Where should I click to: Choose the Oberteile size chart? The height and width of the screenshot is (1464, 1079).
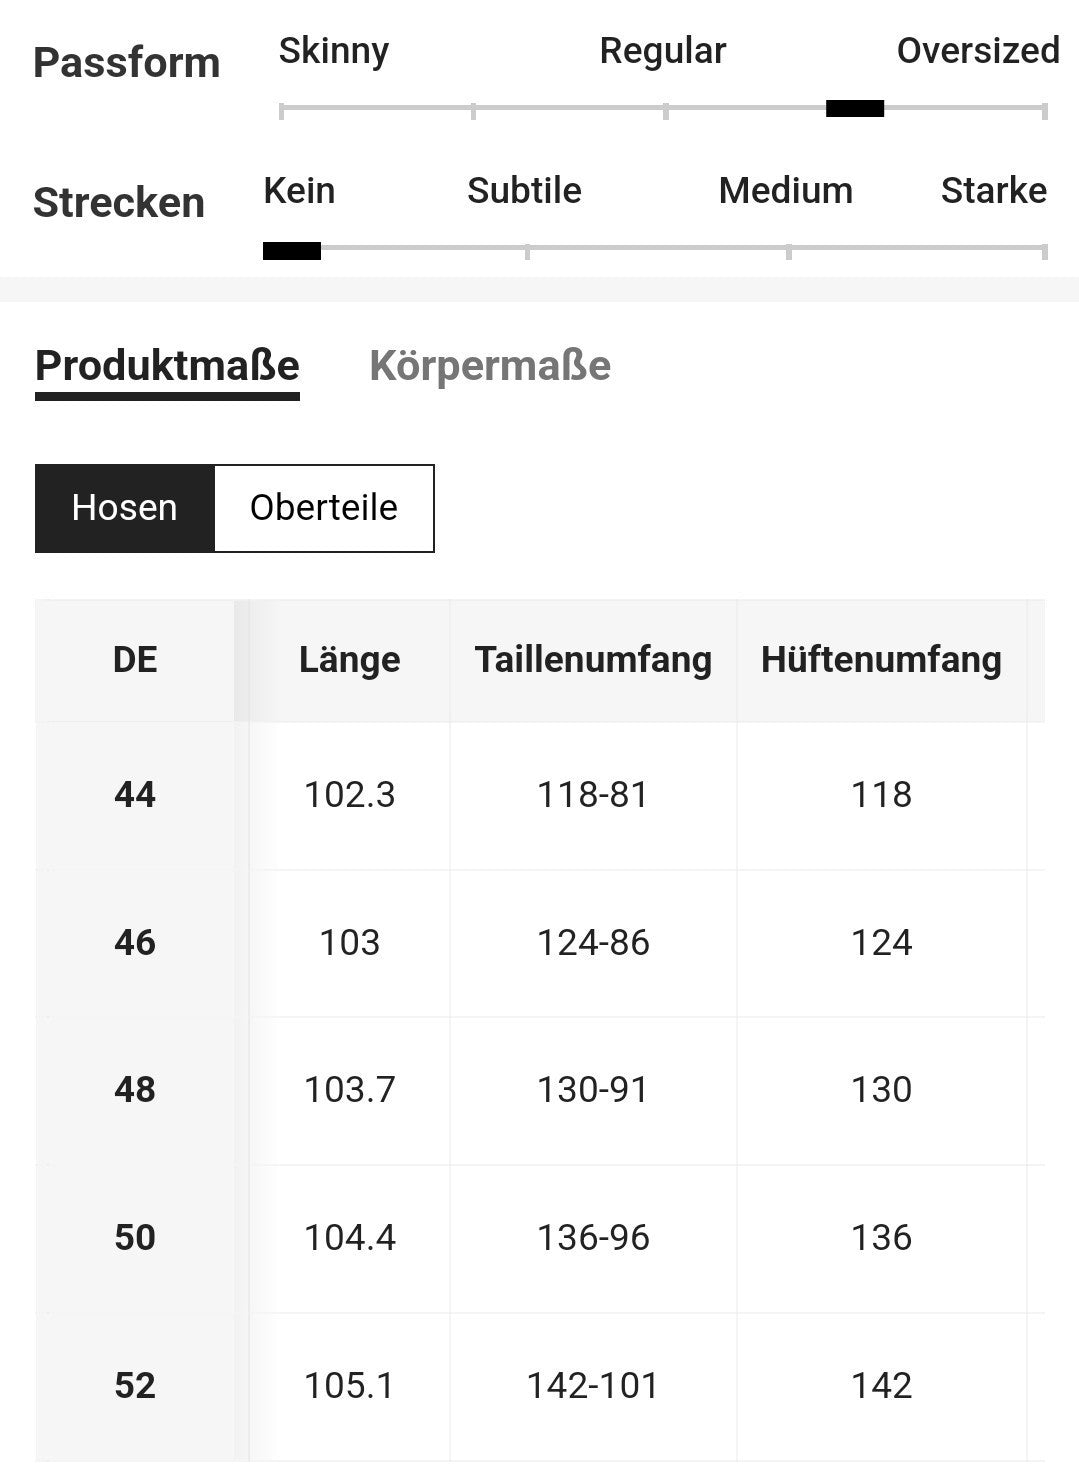(324, 508)
